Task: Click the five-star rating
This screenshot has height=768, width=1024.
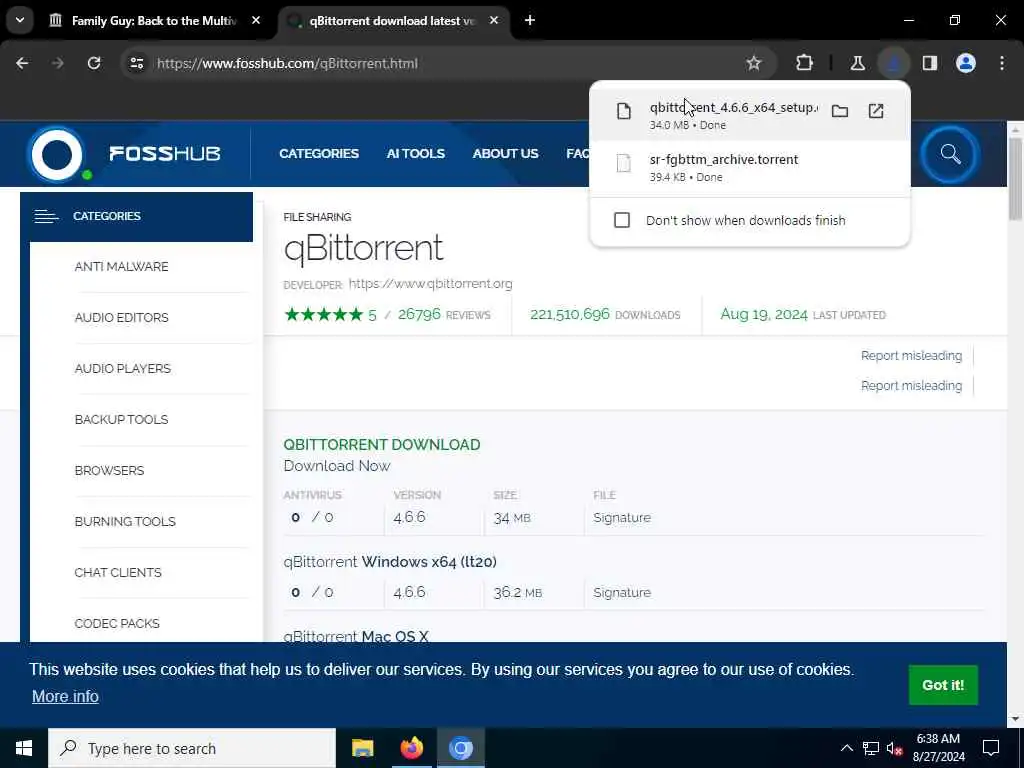Action: [x=323, y=315]
